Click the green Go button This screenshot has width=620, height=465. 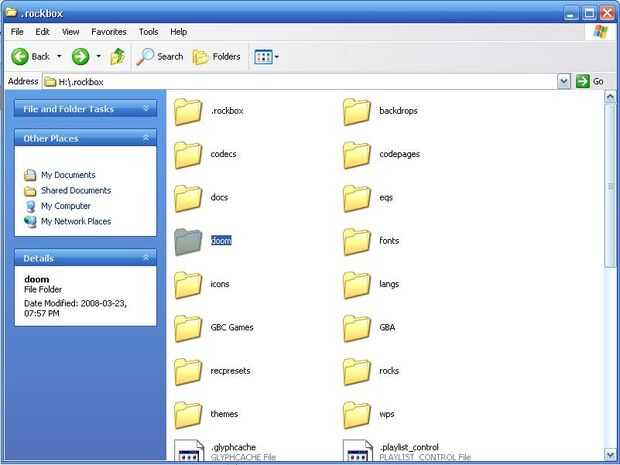coord(590,81)
